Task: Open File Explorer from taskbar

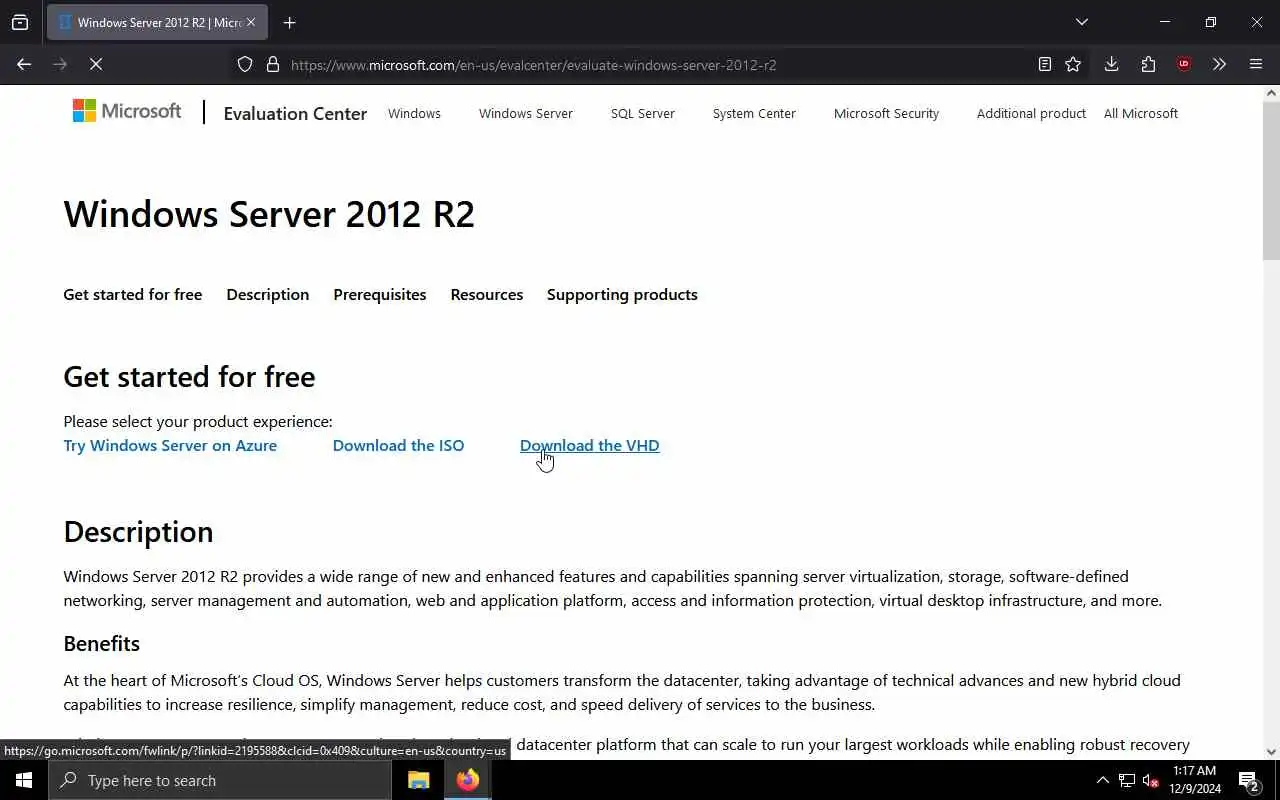Action: pyautogui.click(x=419, y=780)
